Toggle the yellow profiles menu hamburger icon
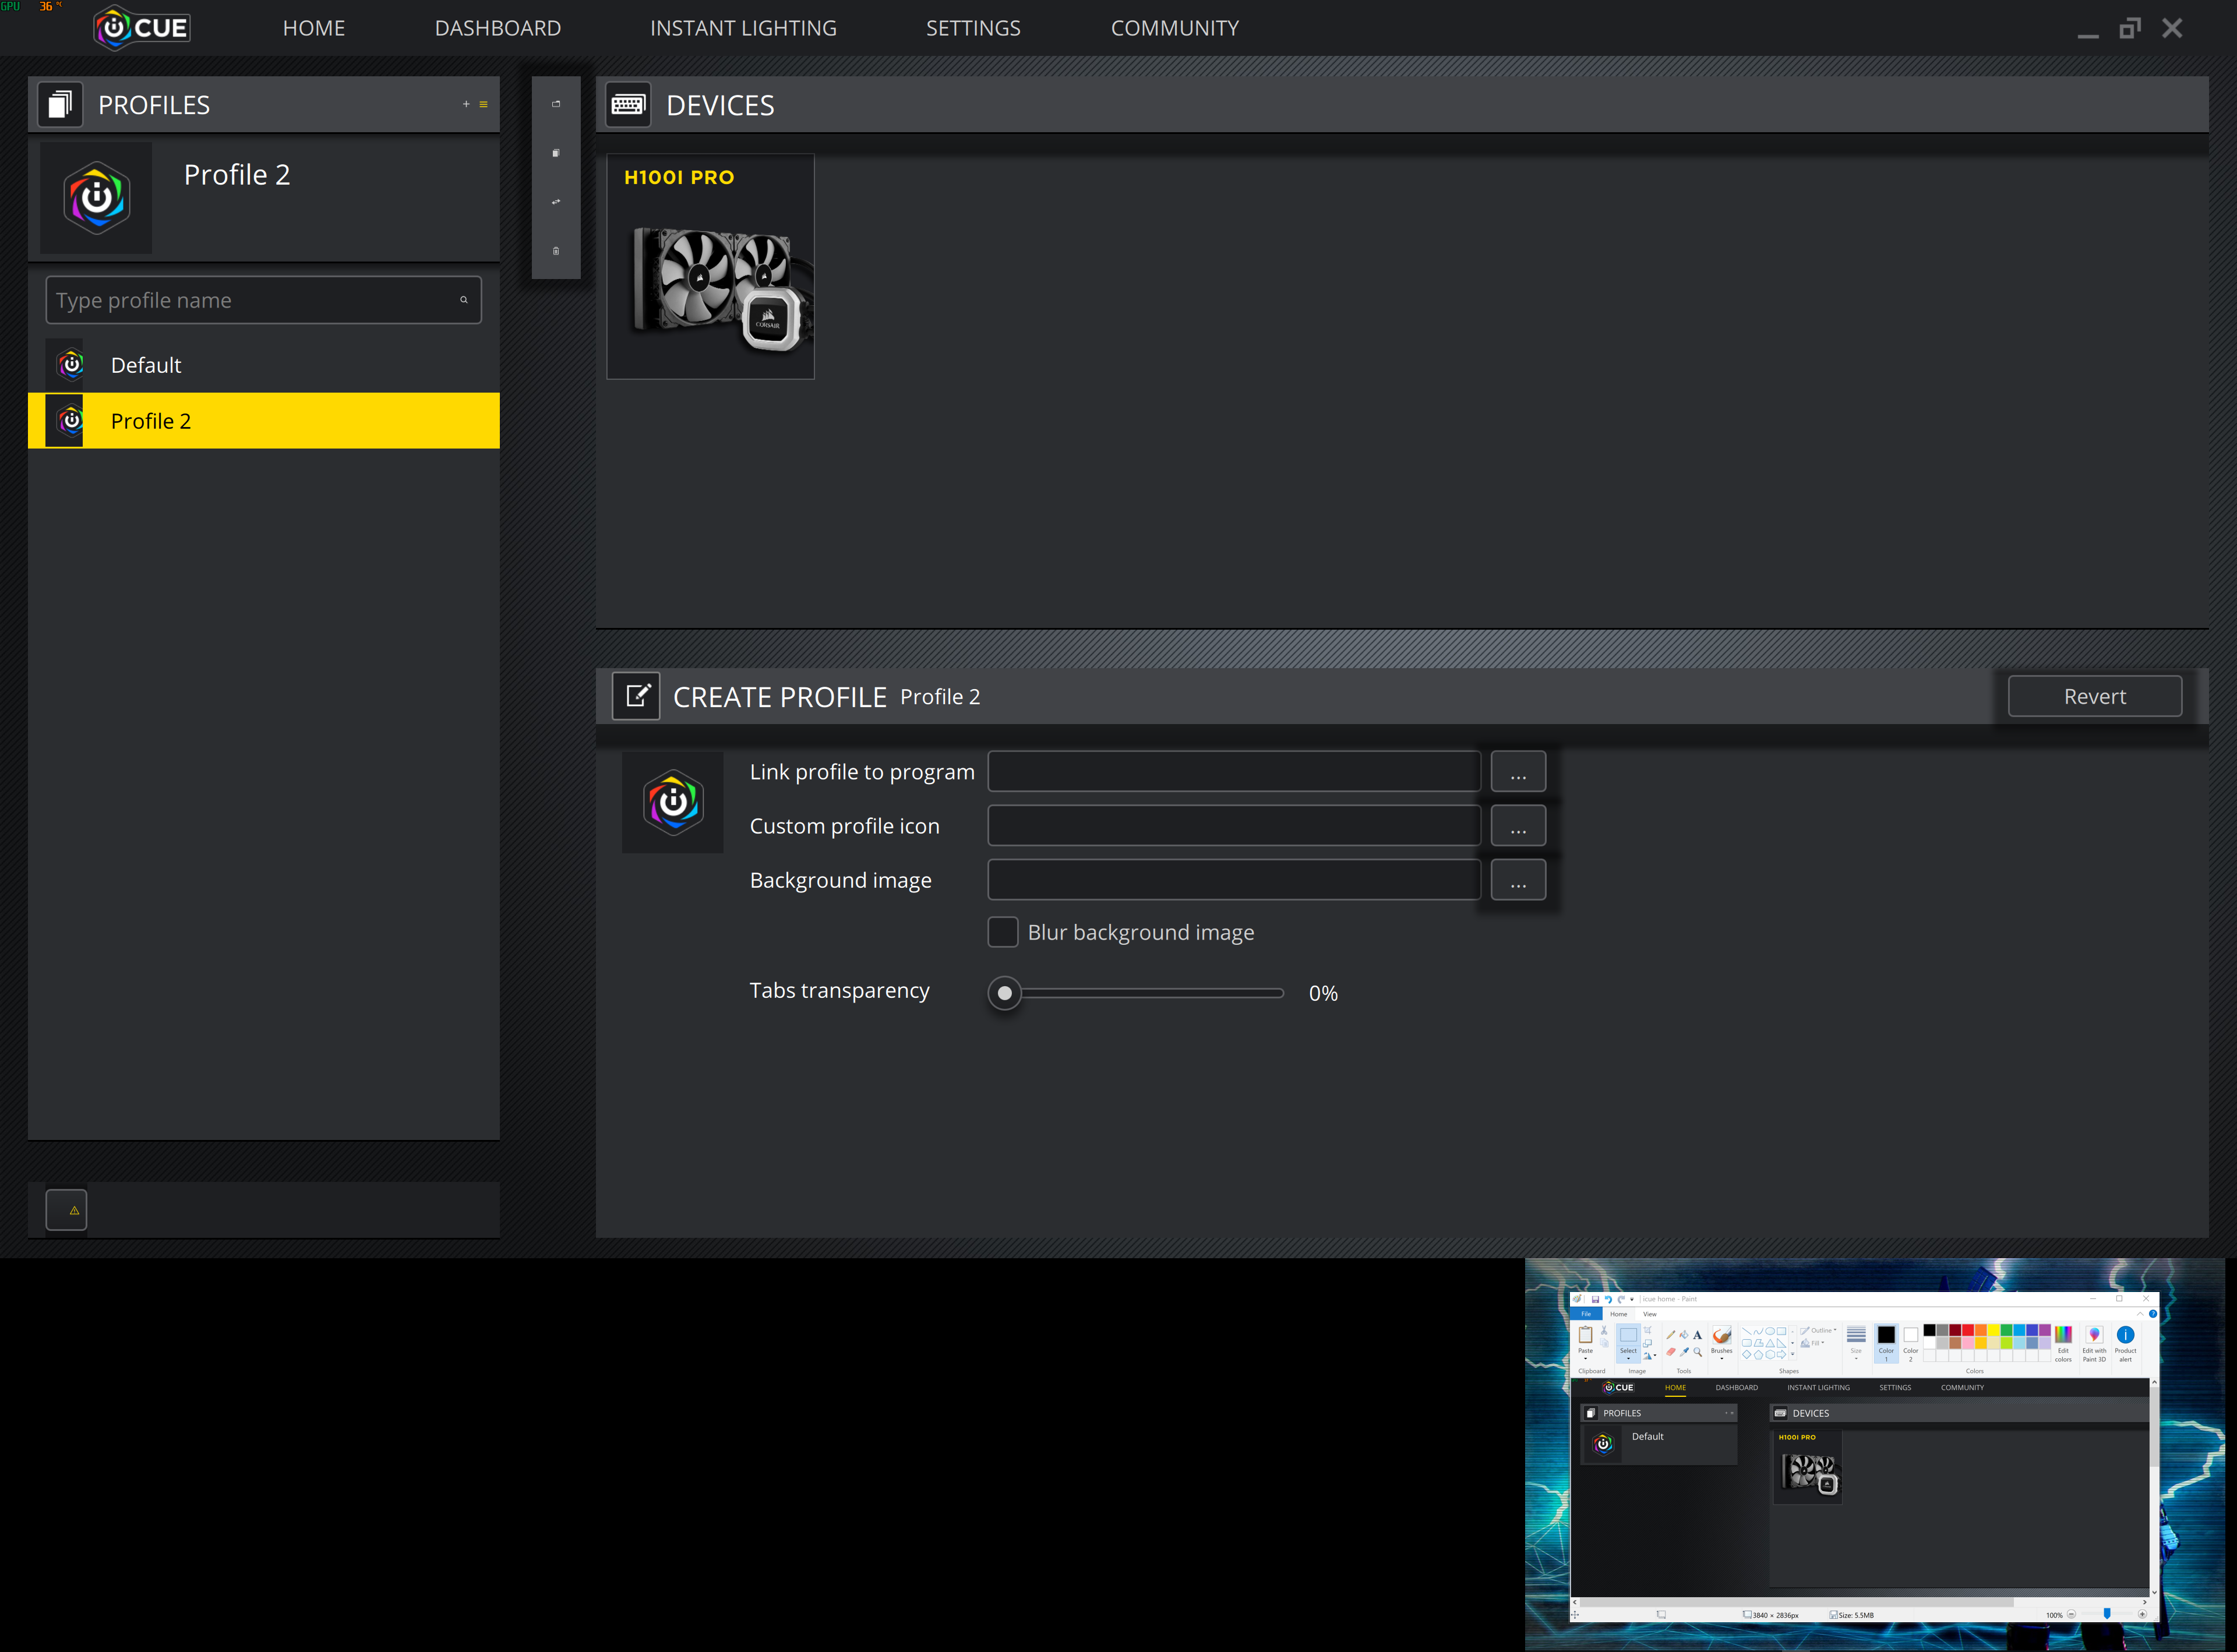2237x1652 pixels. pos(484,104)
